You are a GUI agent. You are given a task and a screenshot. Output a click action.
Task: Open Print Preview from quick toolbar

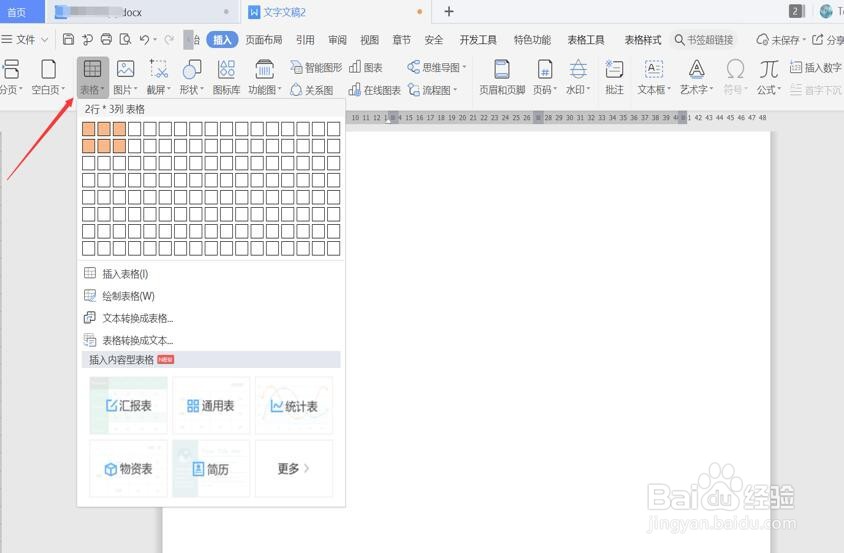125,39
